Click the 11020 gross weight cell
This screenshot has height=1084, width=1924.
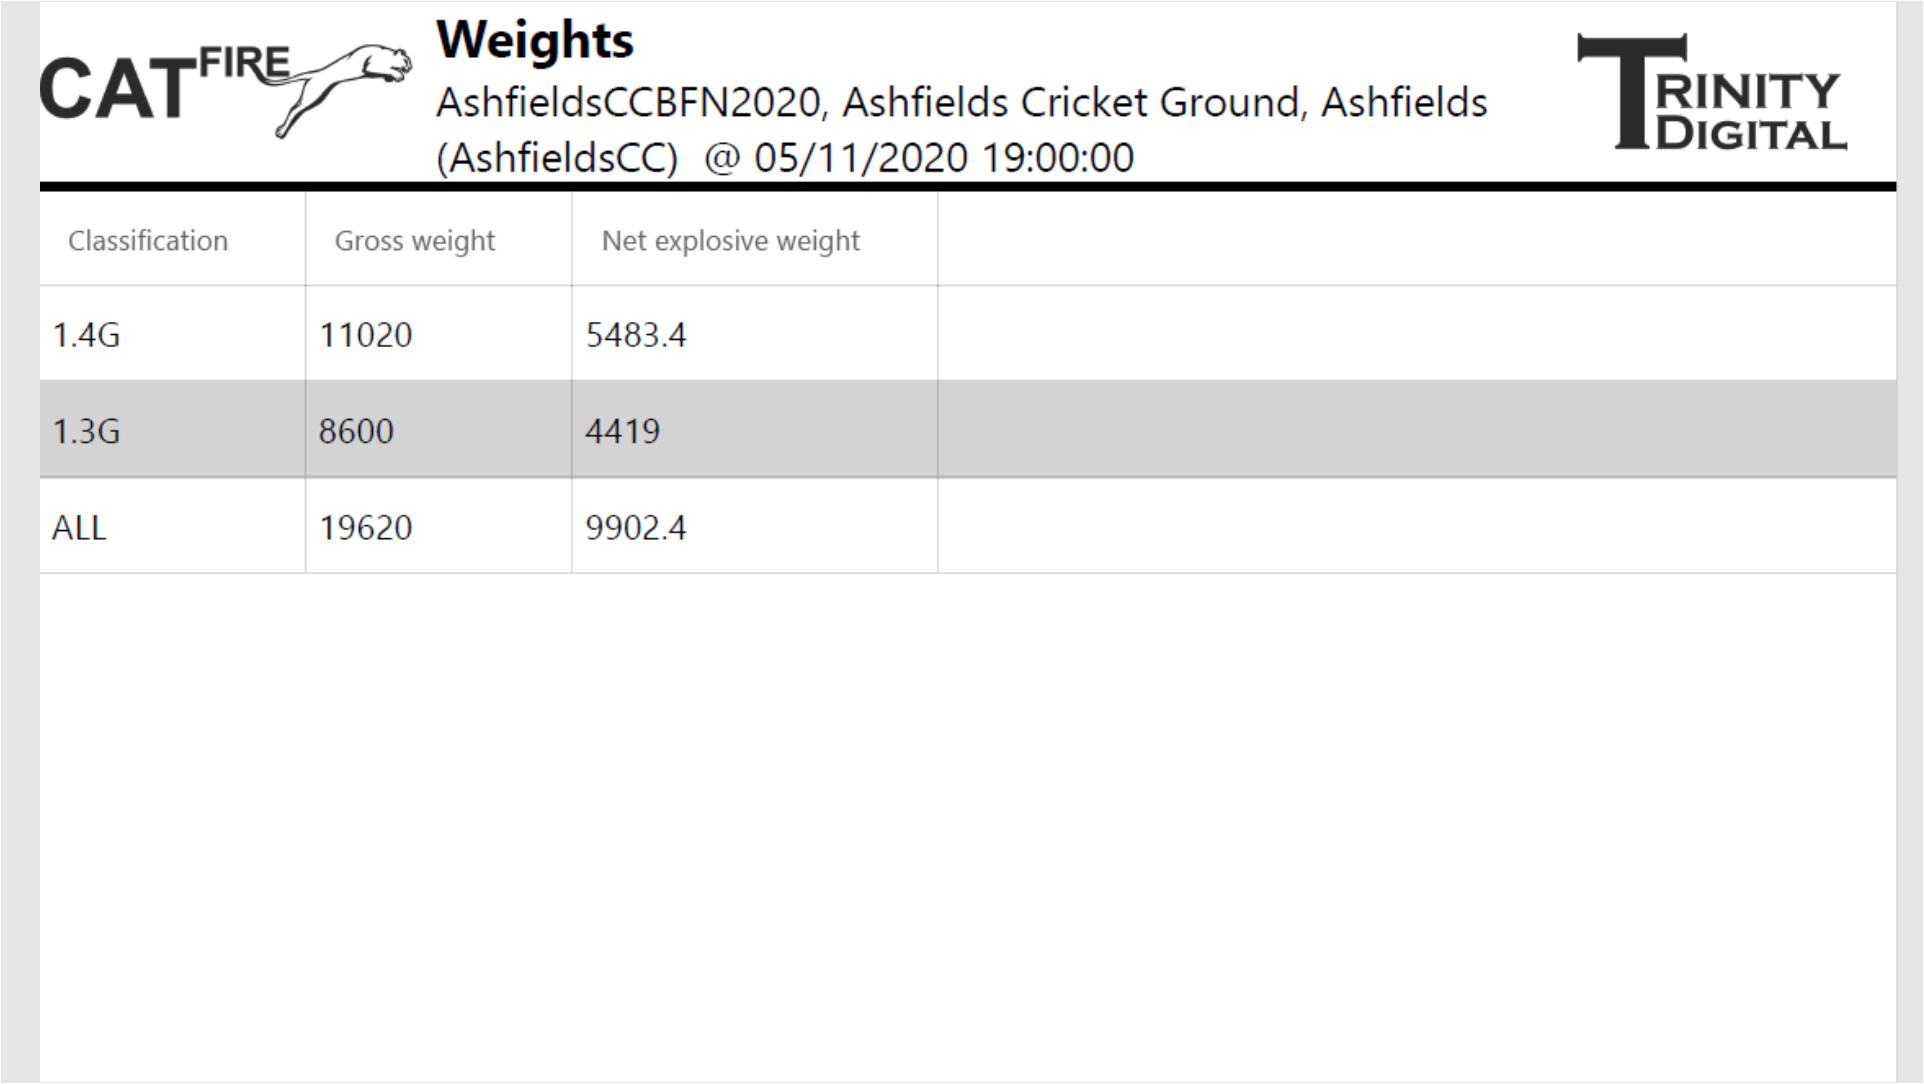[365, 335]
